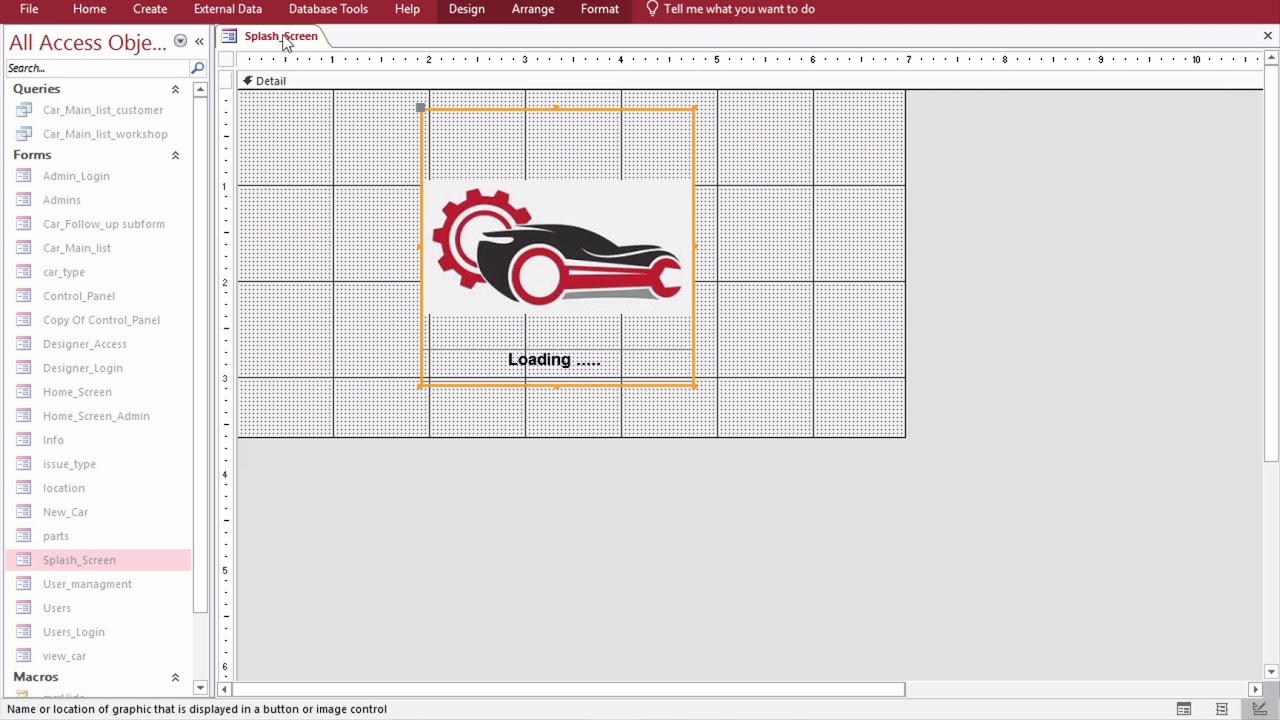Click the horizontal scrollbar right arrow
This screenshot has width=1280, height=720.
coord(1256,689)
